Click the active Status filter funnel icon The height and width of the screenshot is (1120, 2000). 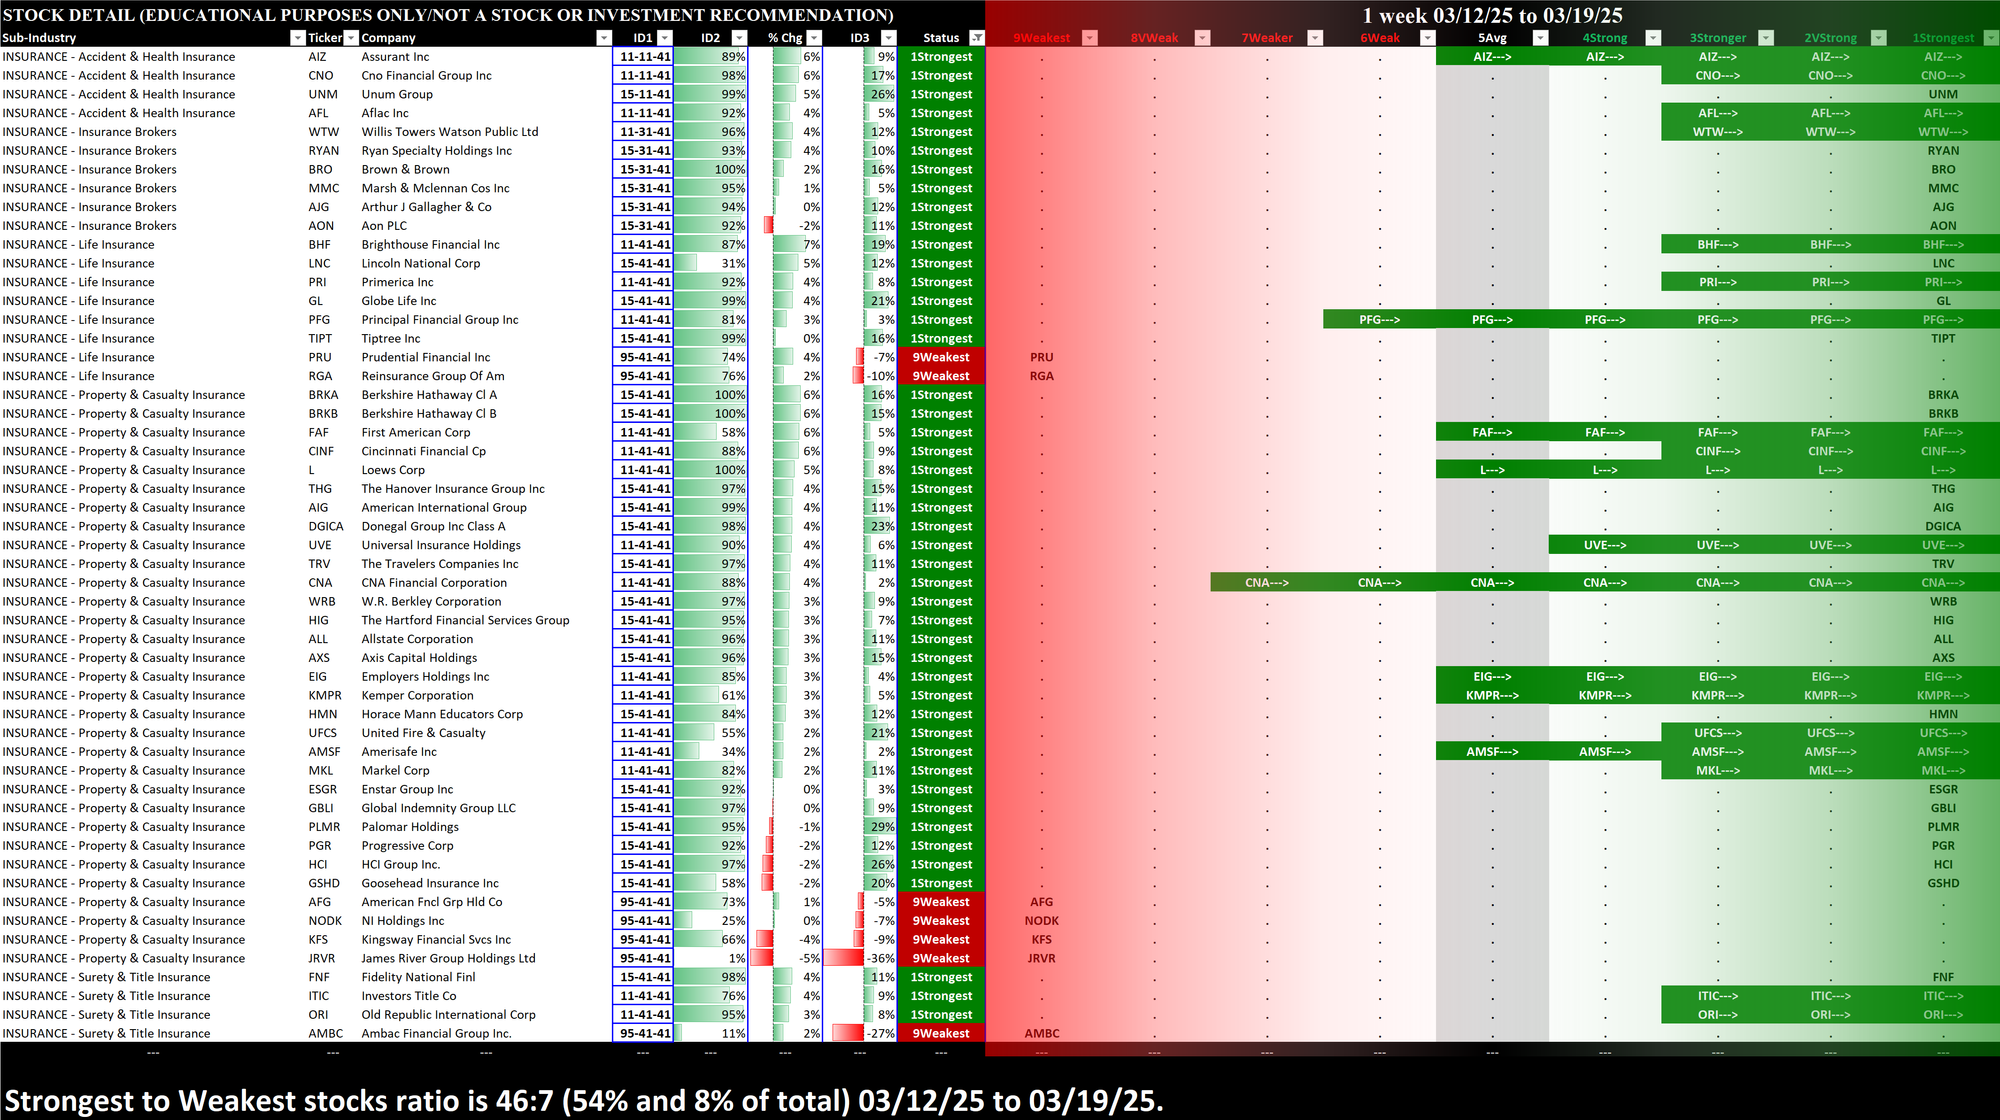[x=977, y=38]
